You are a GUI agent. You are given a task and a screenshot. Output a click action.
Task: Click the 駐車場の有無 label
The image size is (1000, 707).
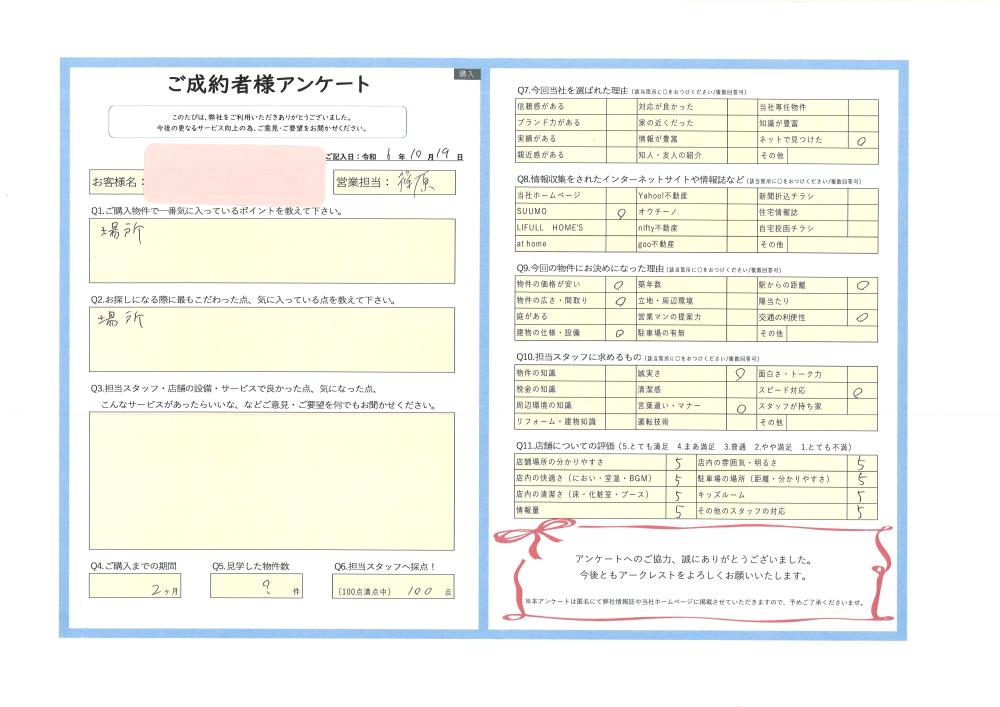[x=661, y=333]
